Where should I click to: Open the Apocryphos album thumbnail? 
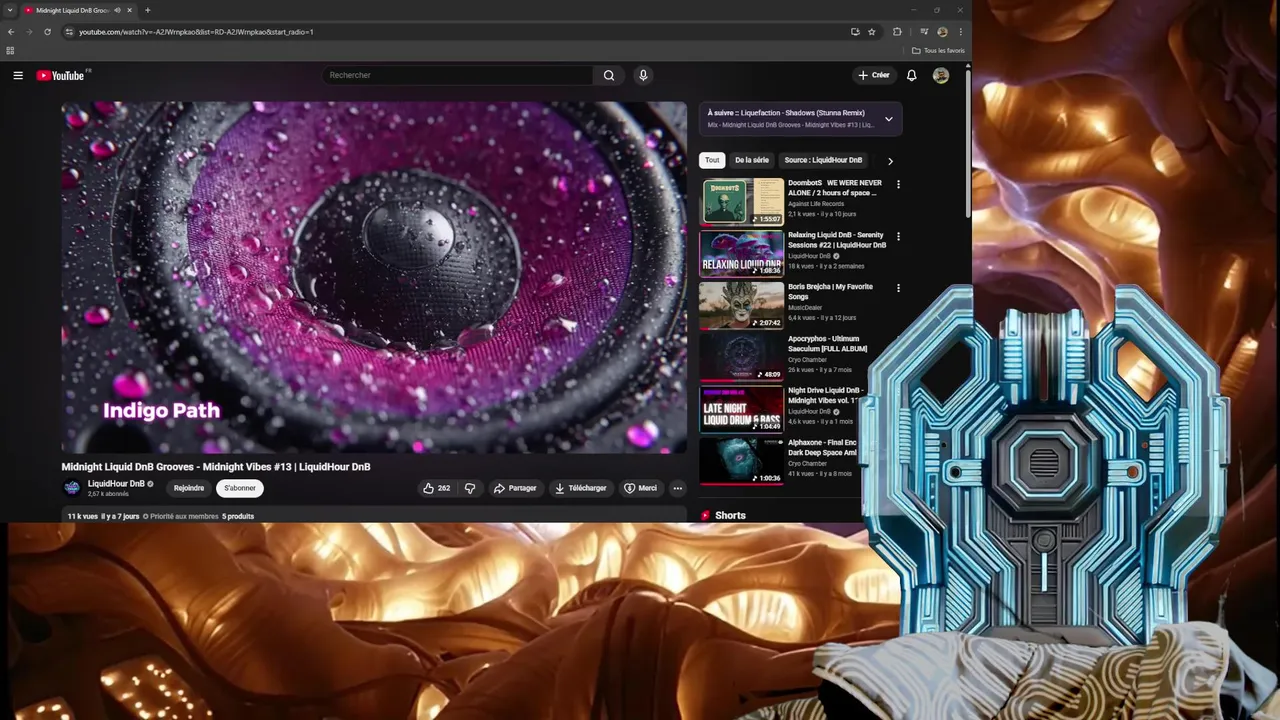[x=741, y=357]
